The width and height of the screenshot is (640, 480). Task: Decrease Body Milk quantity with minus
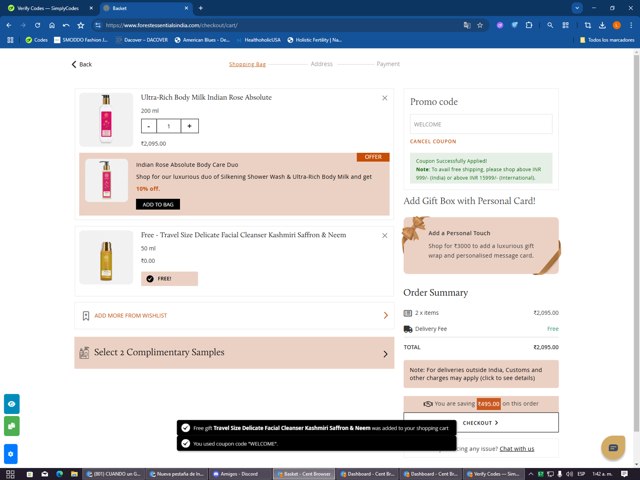coord(149,126)
